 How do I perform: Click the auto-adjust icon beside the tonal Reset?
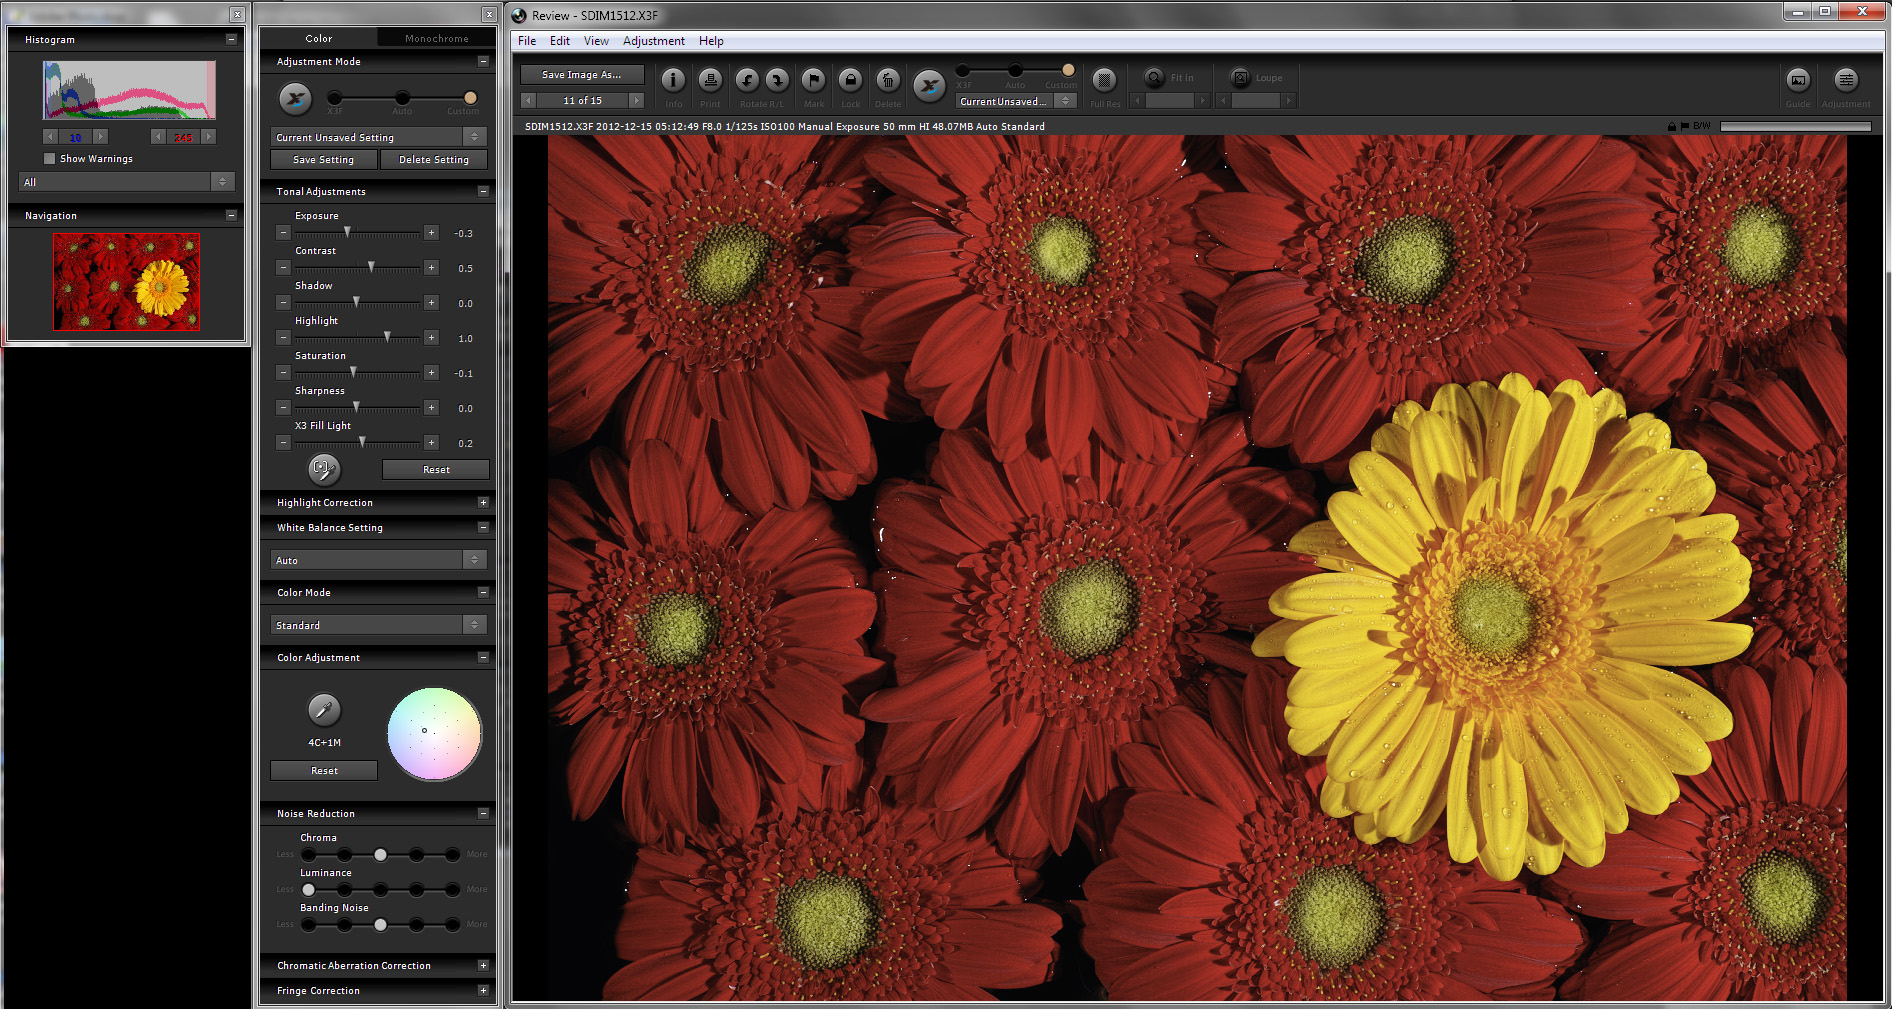[323, 468]
